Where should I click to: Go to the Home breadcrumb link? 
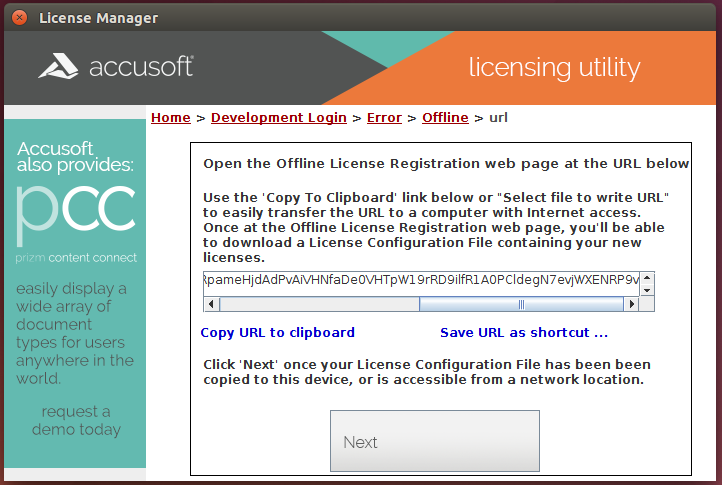[170, 117]
